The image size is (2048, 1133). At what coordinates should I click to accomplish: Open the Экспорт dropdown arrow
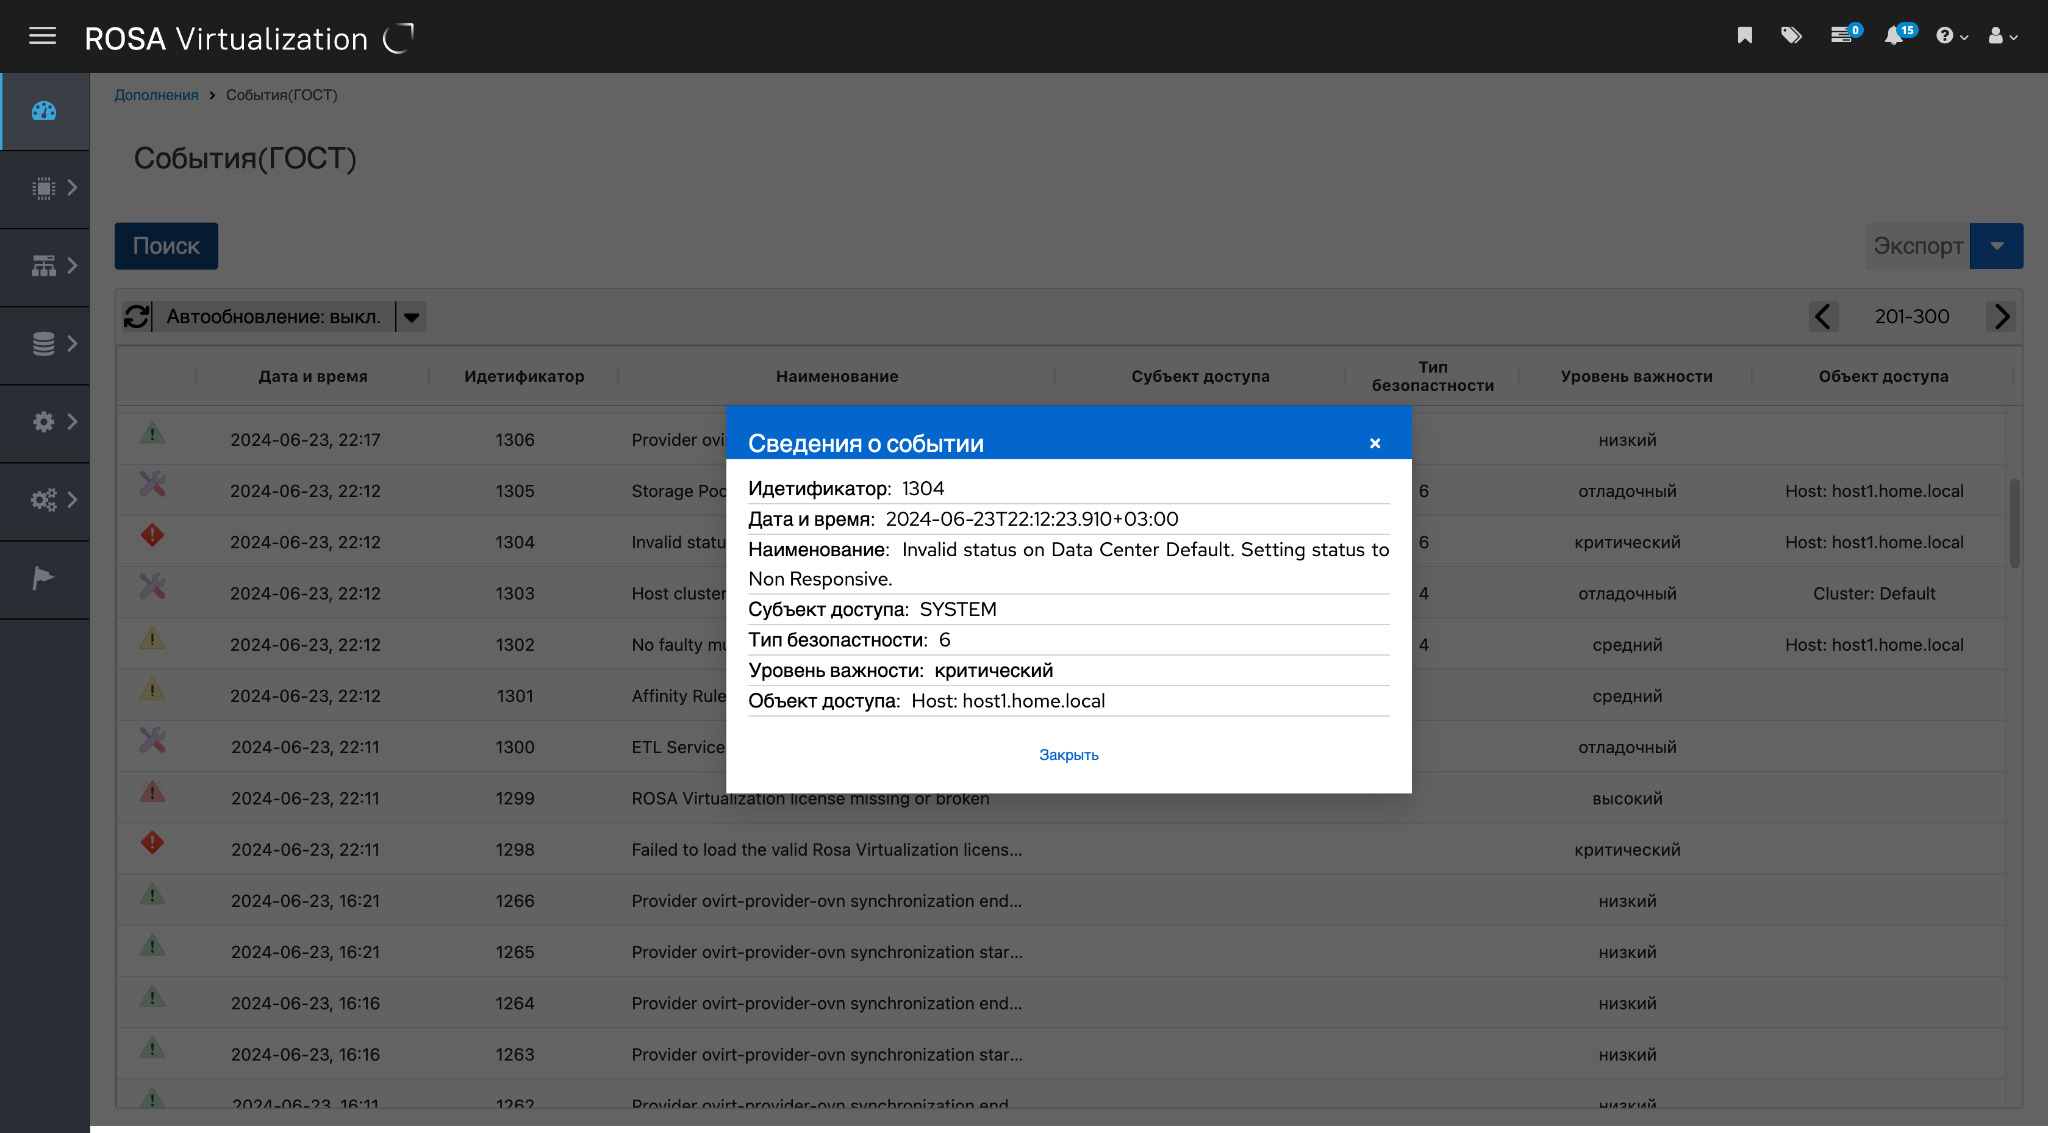1996,246
